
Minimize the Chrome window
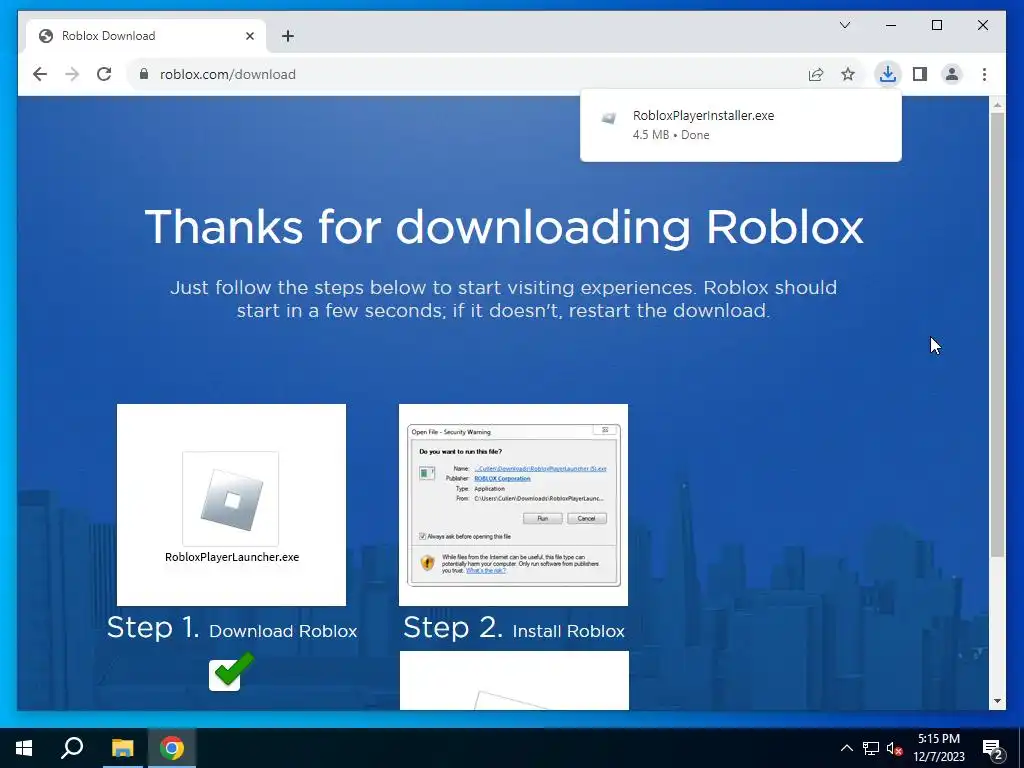[891, 25]
